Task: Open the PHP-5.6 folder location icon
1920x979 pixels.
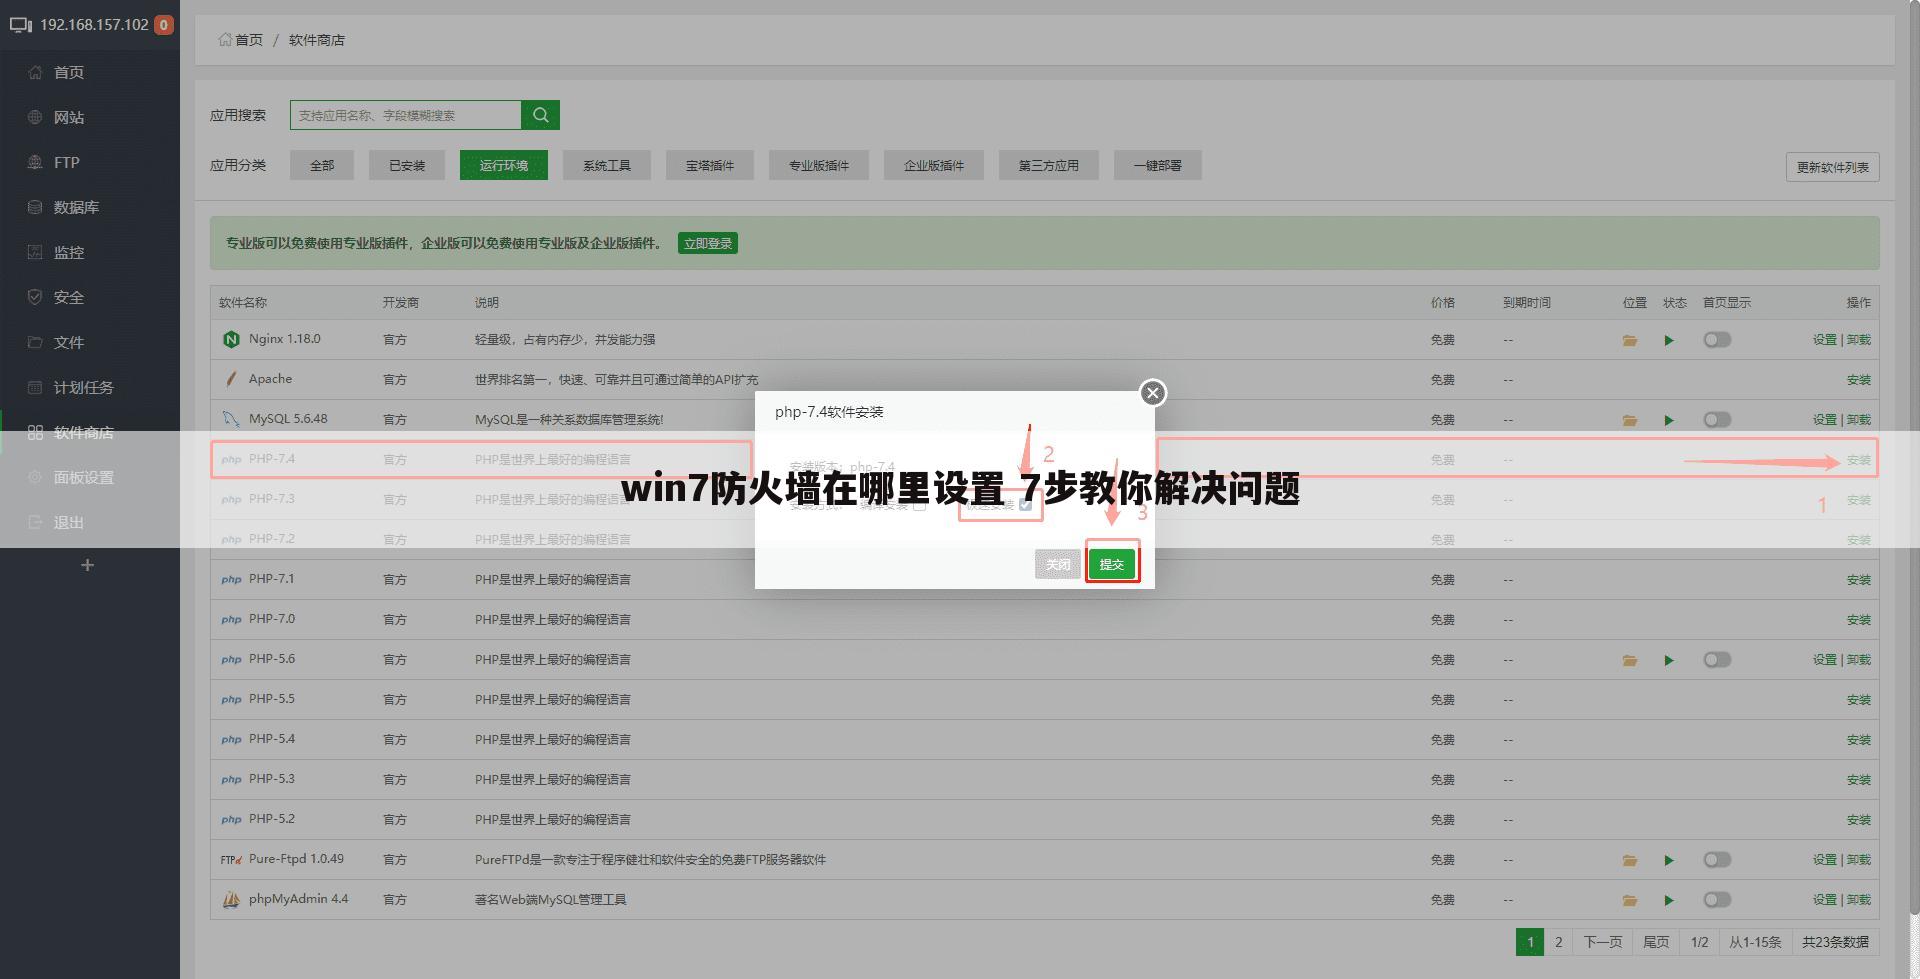Action: (x=1630, y=660)
